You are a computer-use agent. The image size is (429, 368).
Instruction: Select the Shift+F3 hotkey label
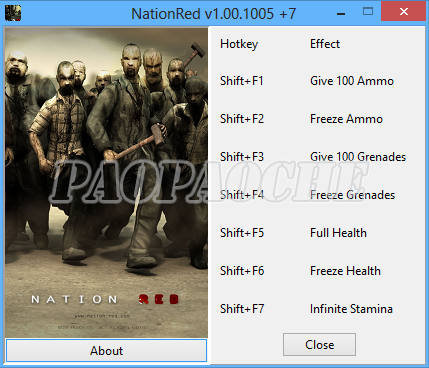[x=242, y=157]
